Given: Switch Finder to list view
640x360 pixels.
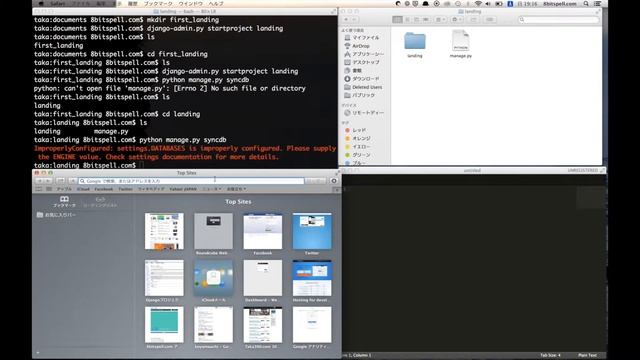Looking at the screenshot, I should (407, 20).
